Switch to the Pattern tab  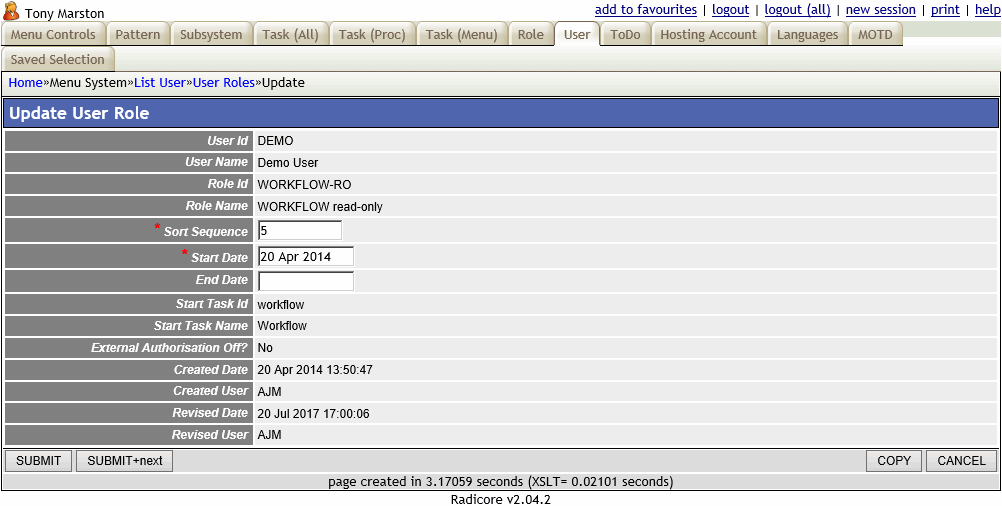point(138,35)
